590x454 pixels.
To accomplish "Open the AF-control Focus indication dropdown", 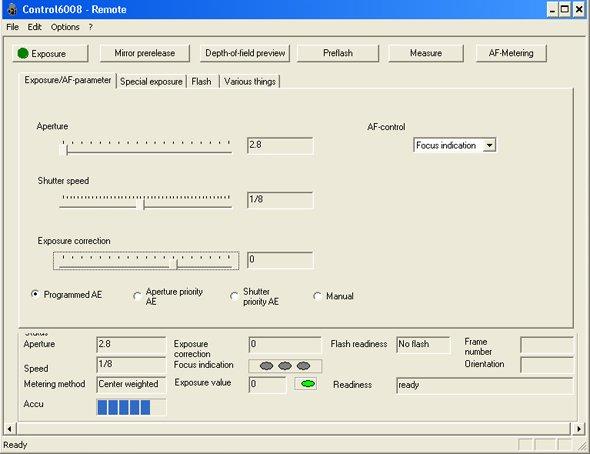I will [454, 145].
